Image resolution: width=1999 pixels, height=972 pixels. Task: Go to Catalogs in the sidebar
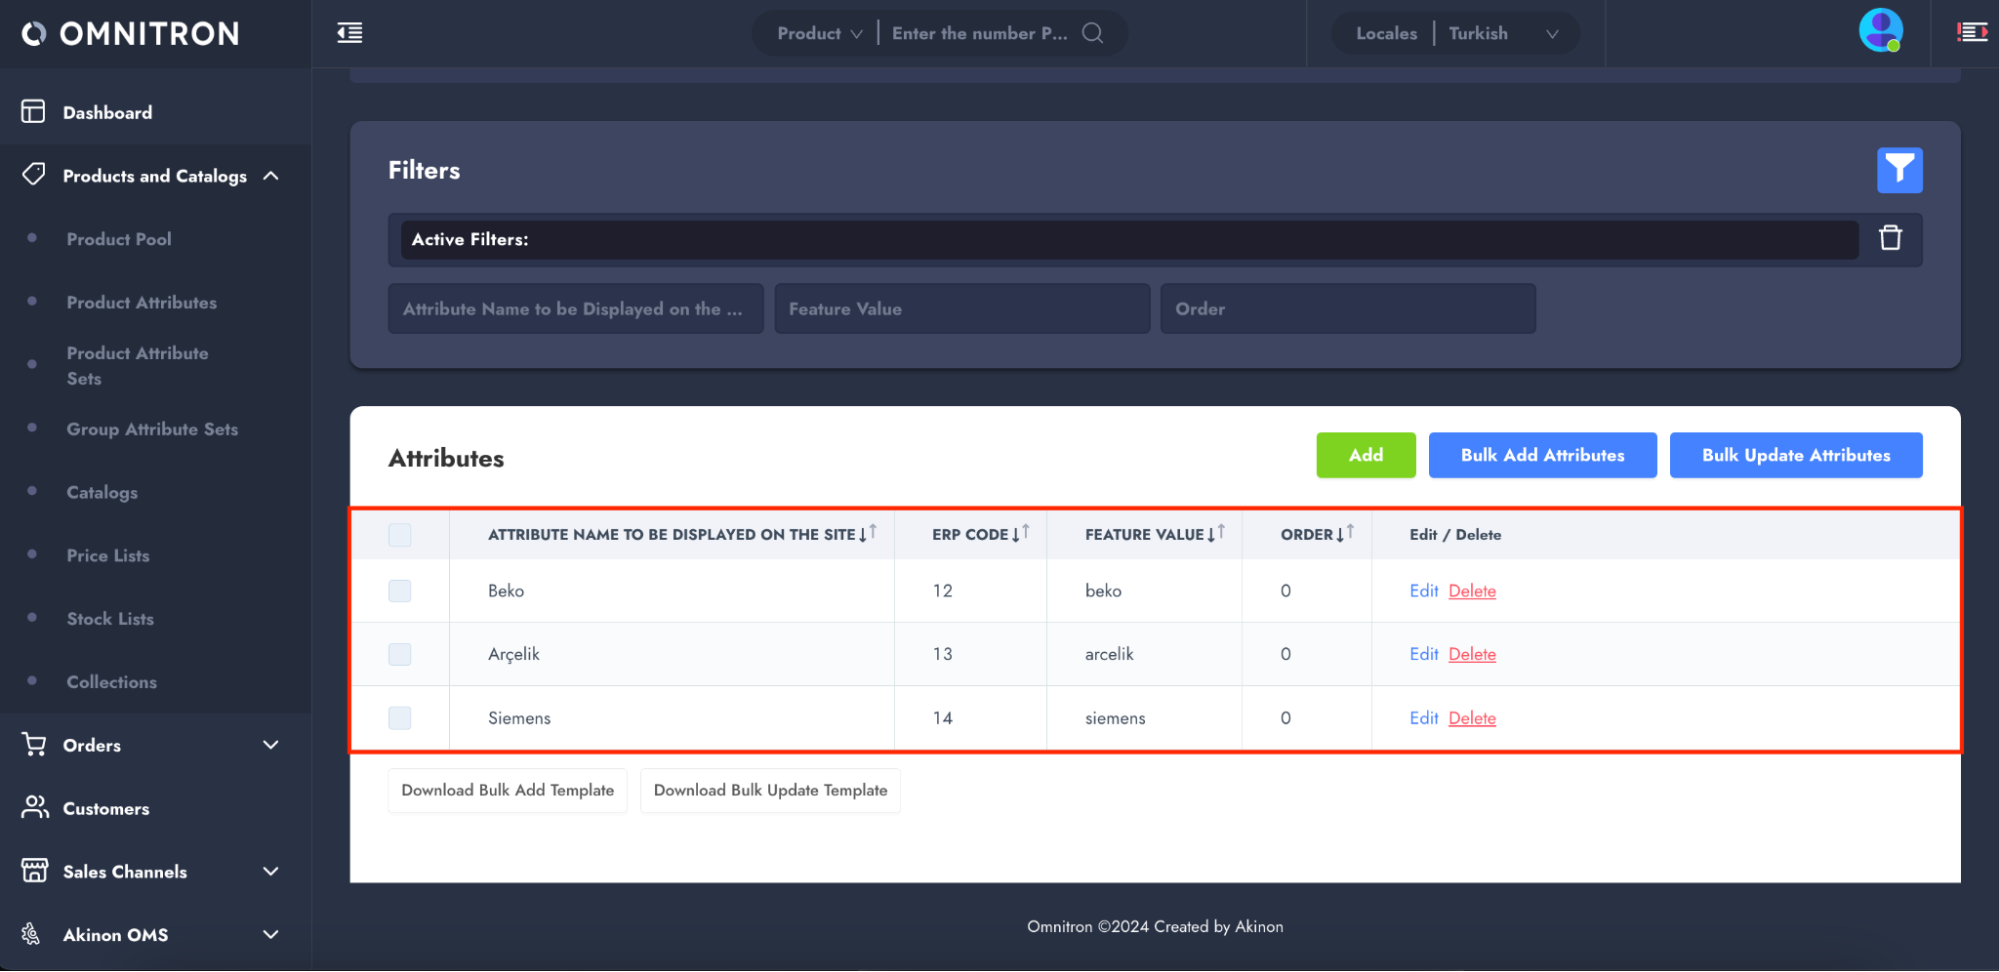(x=102, y=492)
